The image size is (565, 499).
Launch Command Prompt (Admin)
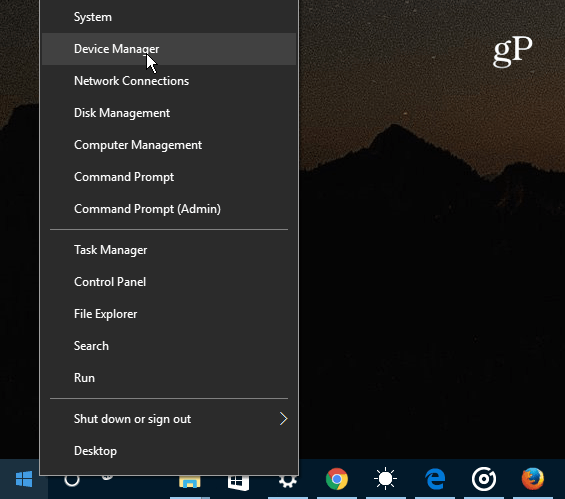pos(169,209)
